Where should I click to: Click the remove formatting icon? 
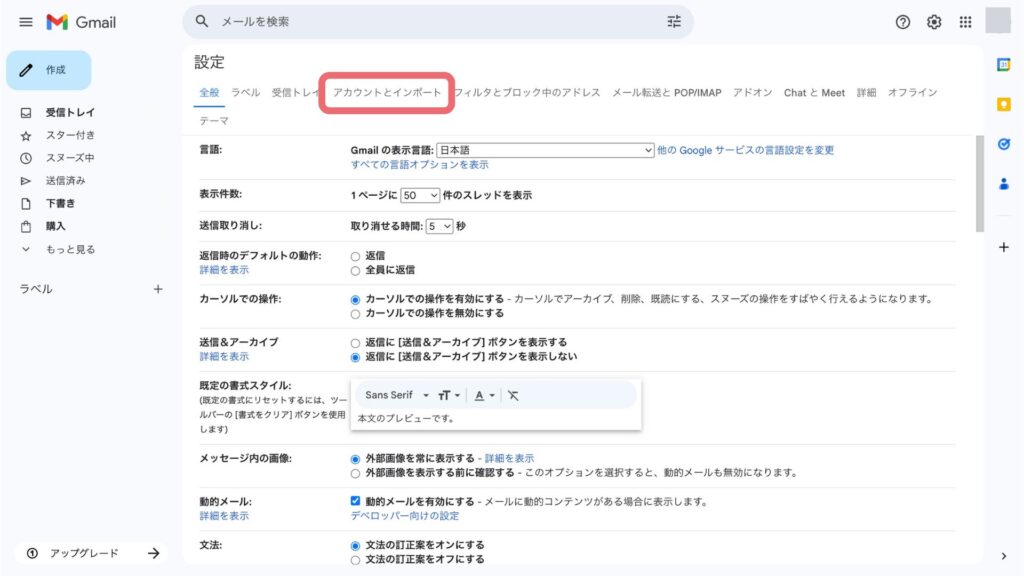513,395
